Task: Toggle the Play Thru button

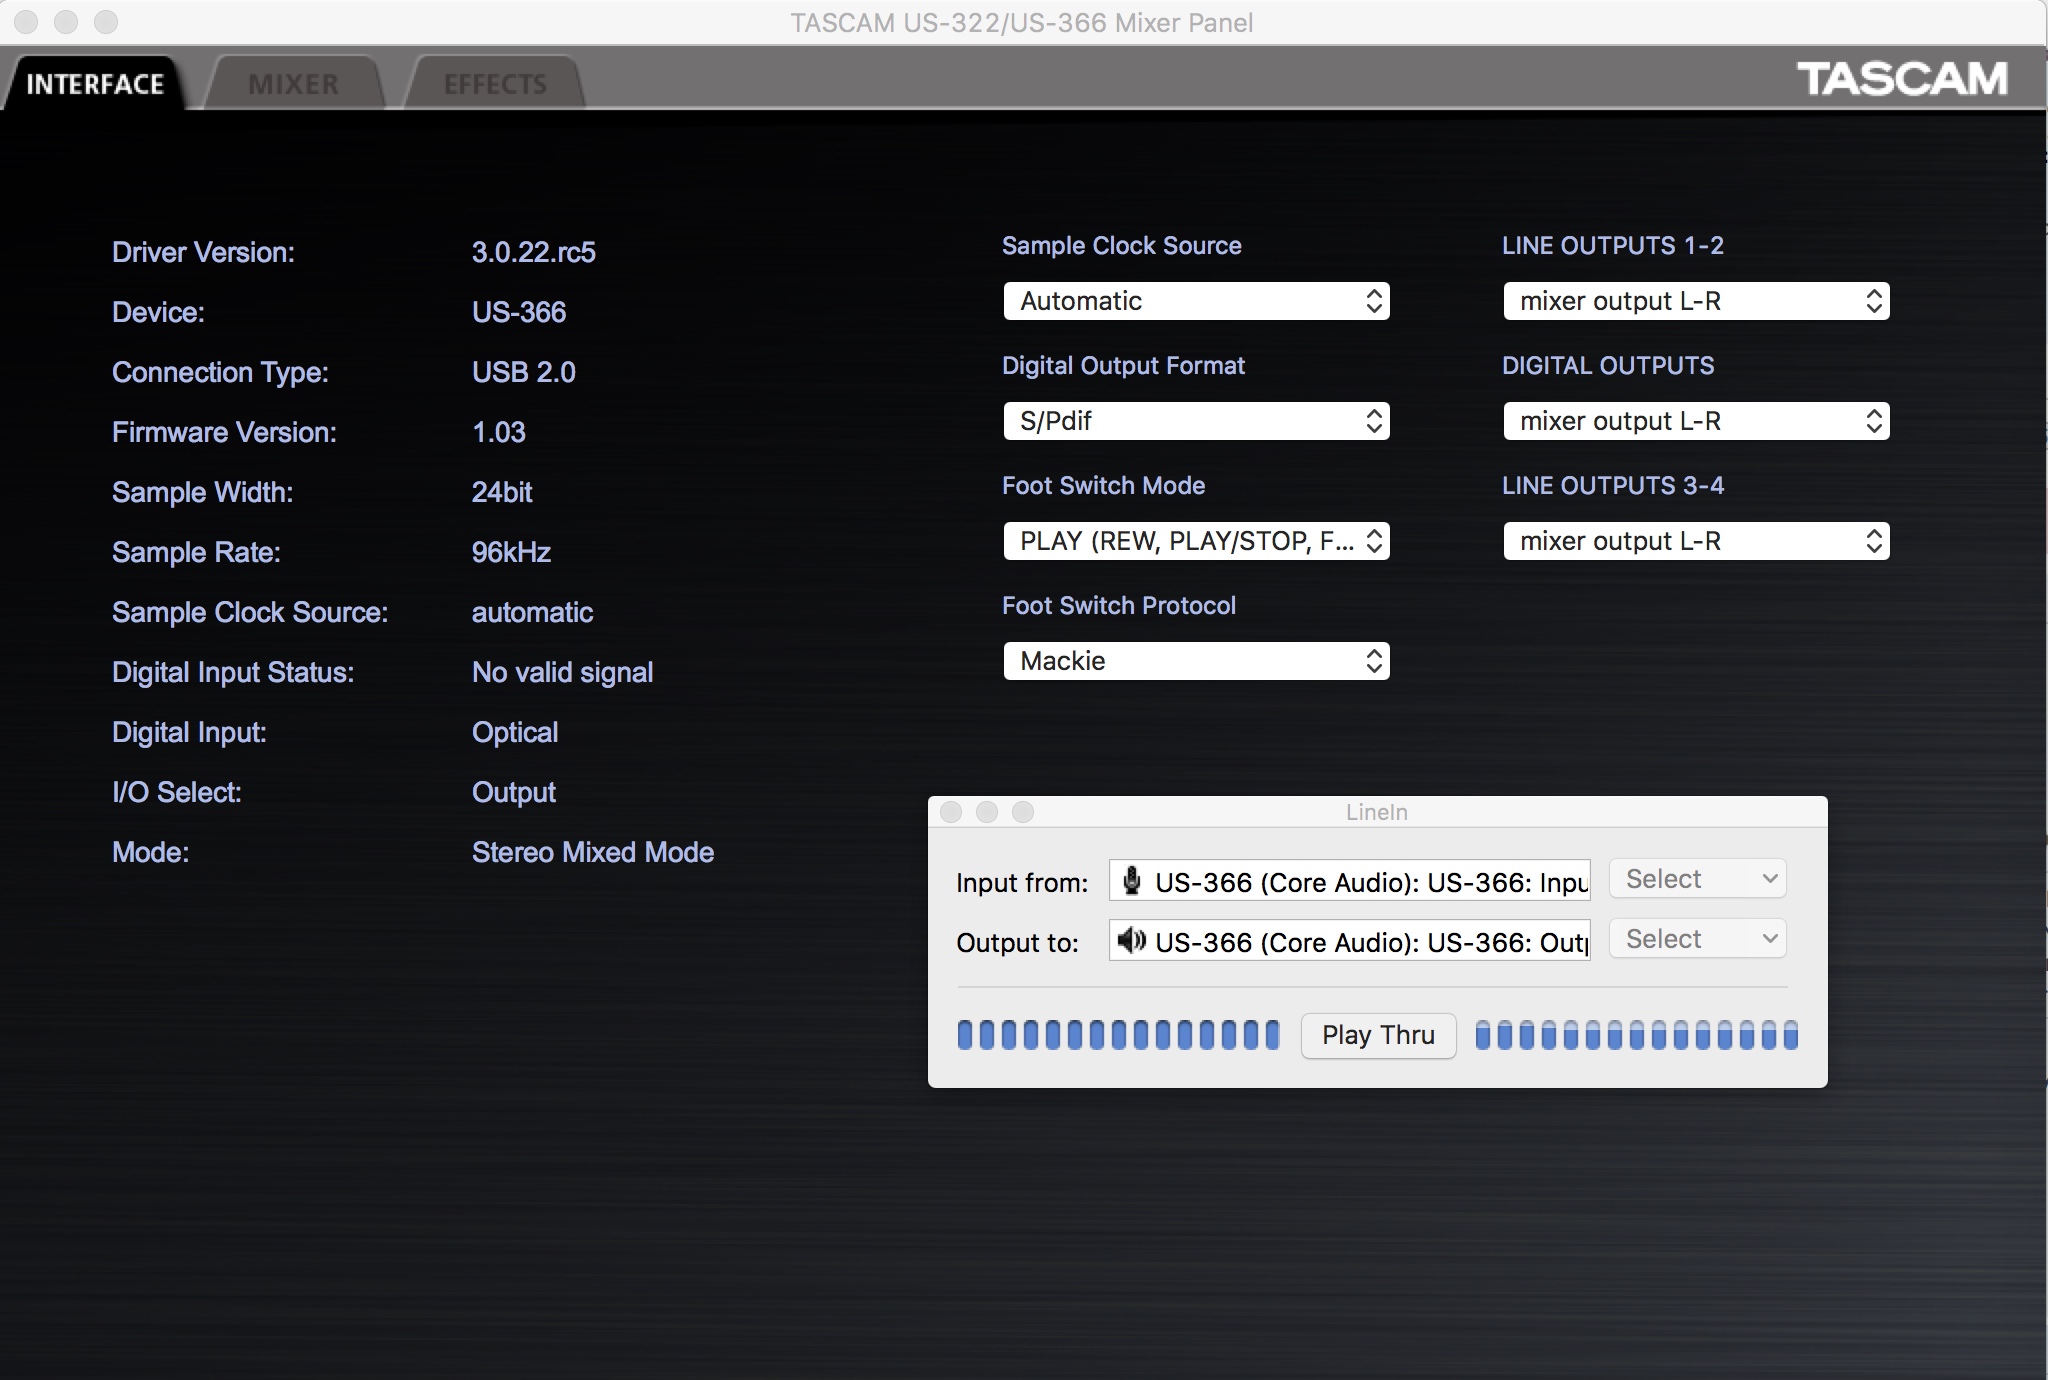Action: pyautogui.click(x=1378, y=1035)
